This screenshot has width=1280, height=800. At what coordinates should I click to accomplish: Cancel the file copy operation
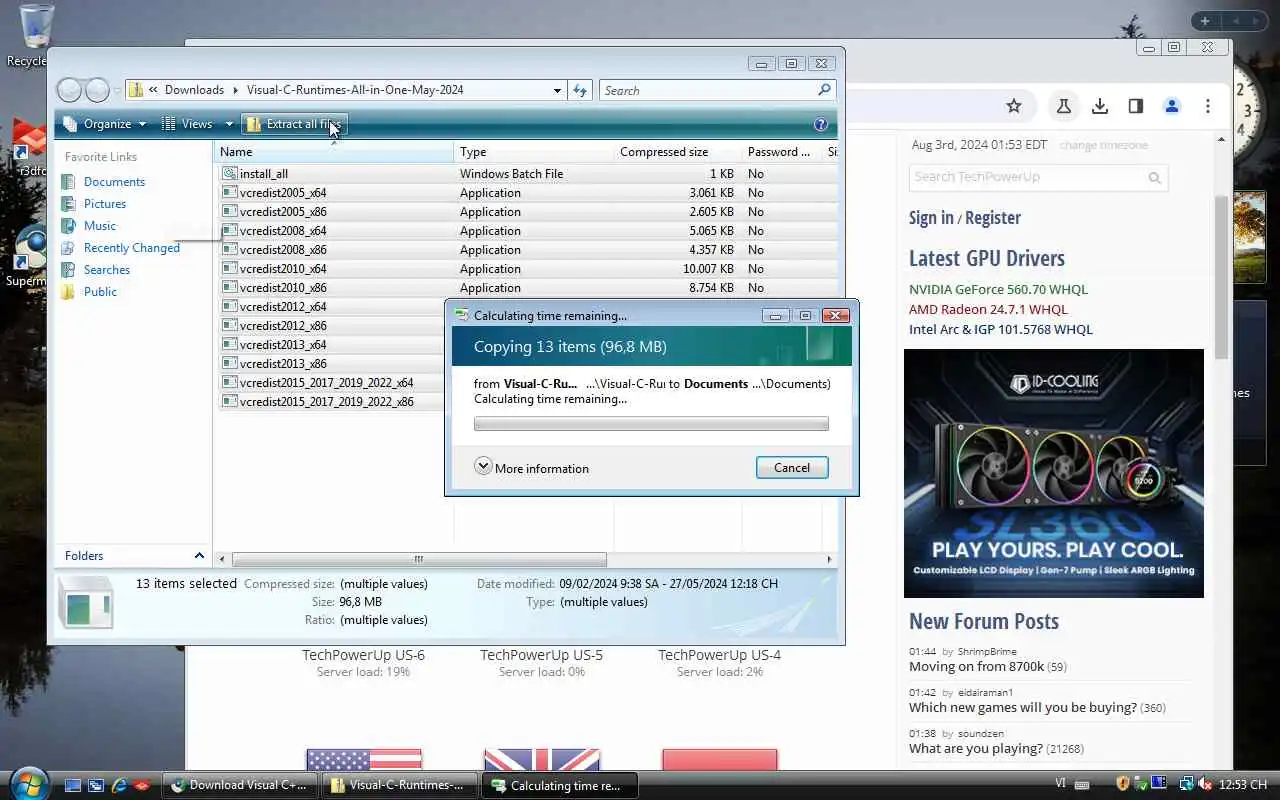coord(792,468)
